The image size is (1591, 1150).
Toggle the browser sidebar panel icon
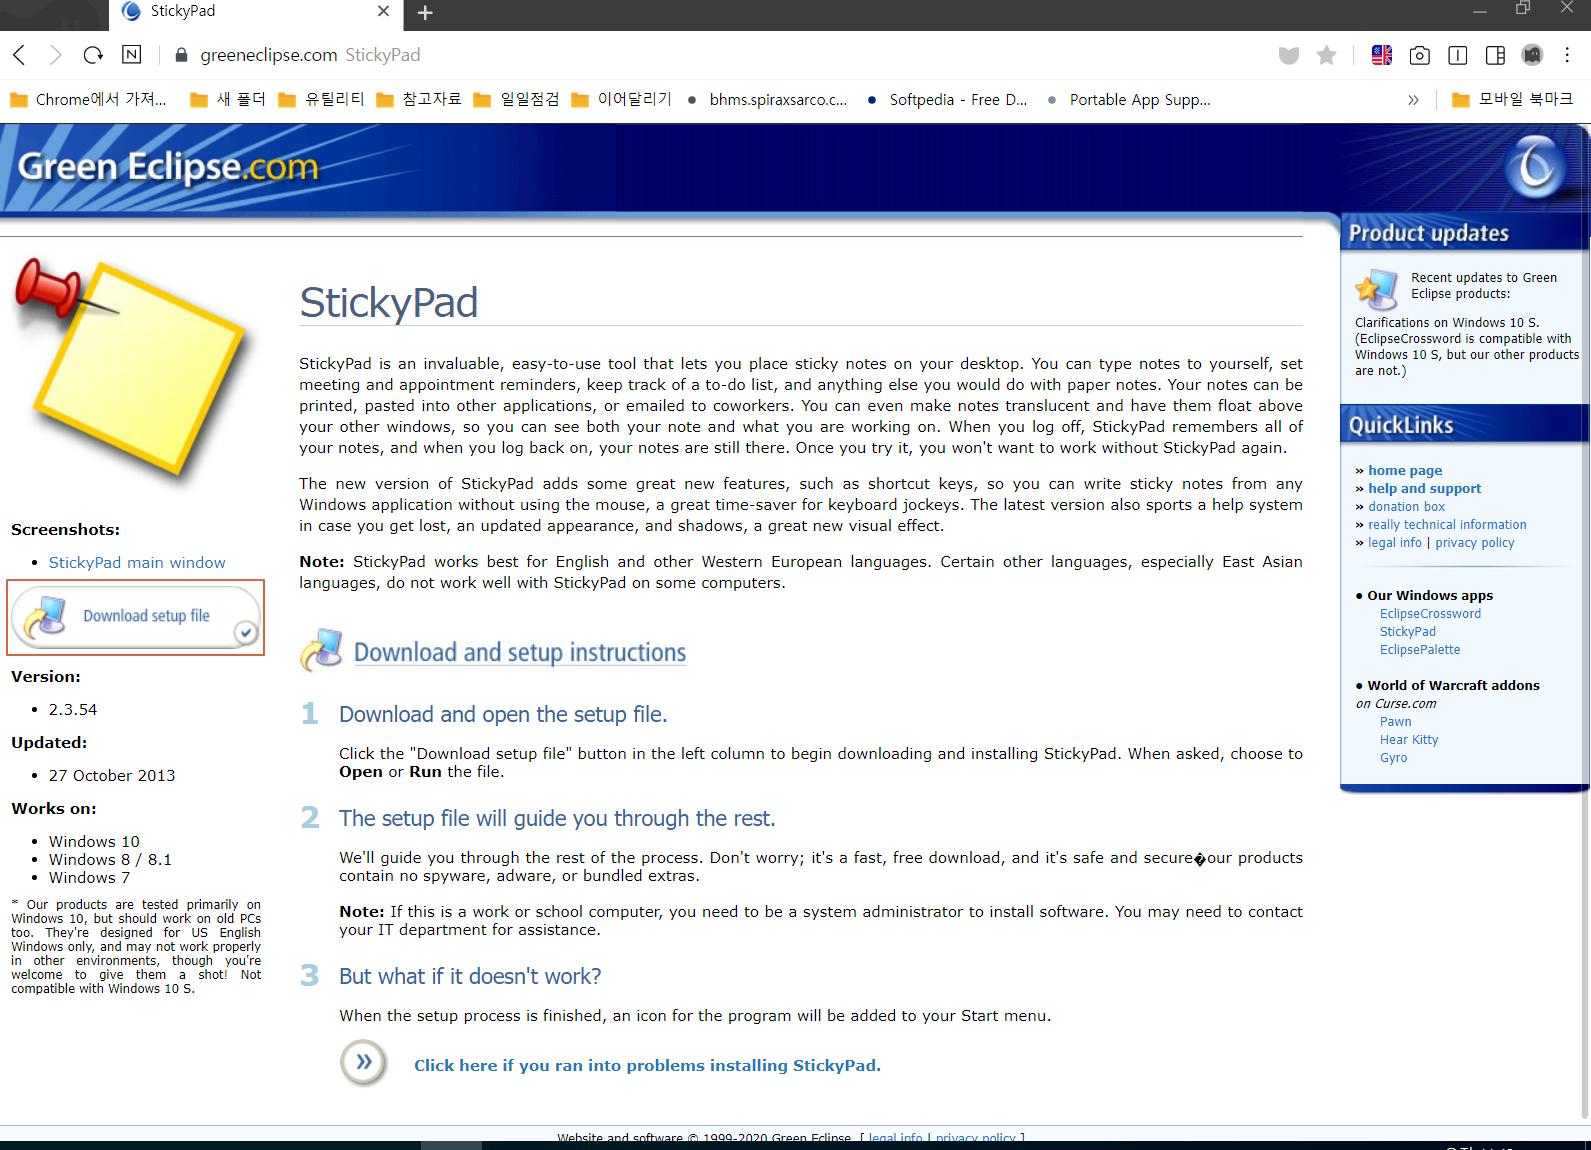1496,55
